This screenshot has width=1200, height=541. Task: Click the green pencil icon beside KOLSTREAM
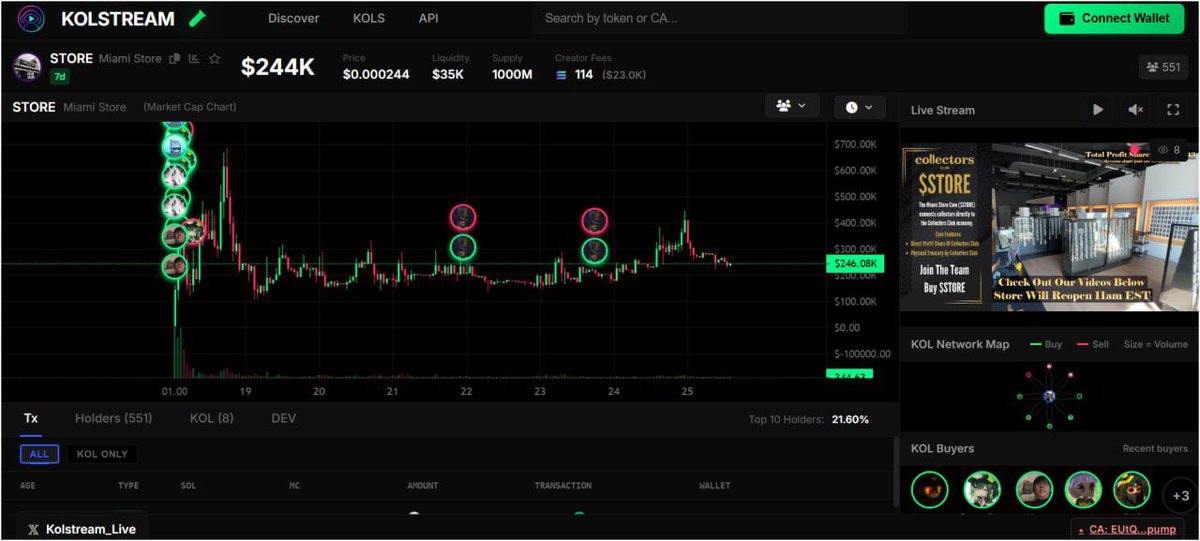click(198, 18)
